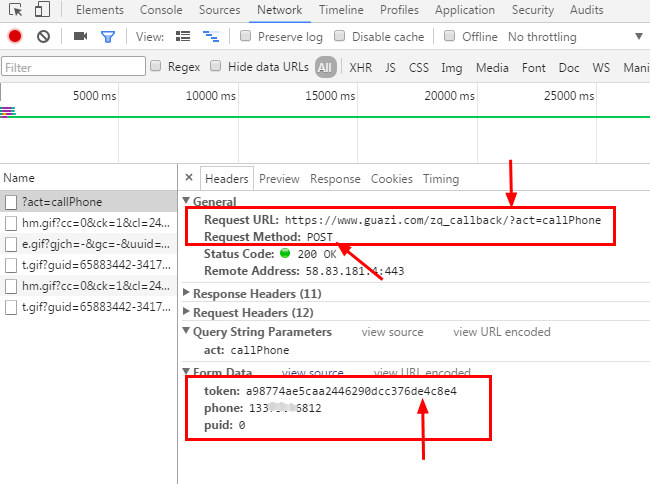Enable the Preserve log checkbox

246,37
